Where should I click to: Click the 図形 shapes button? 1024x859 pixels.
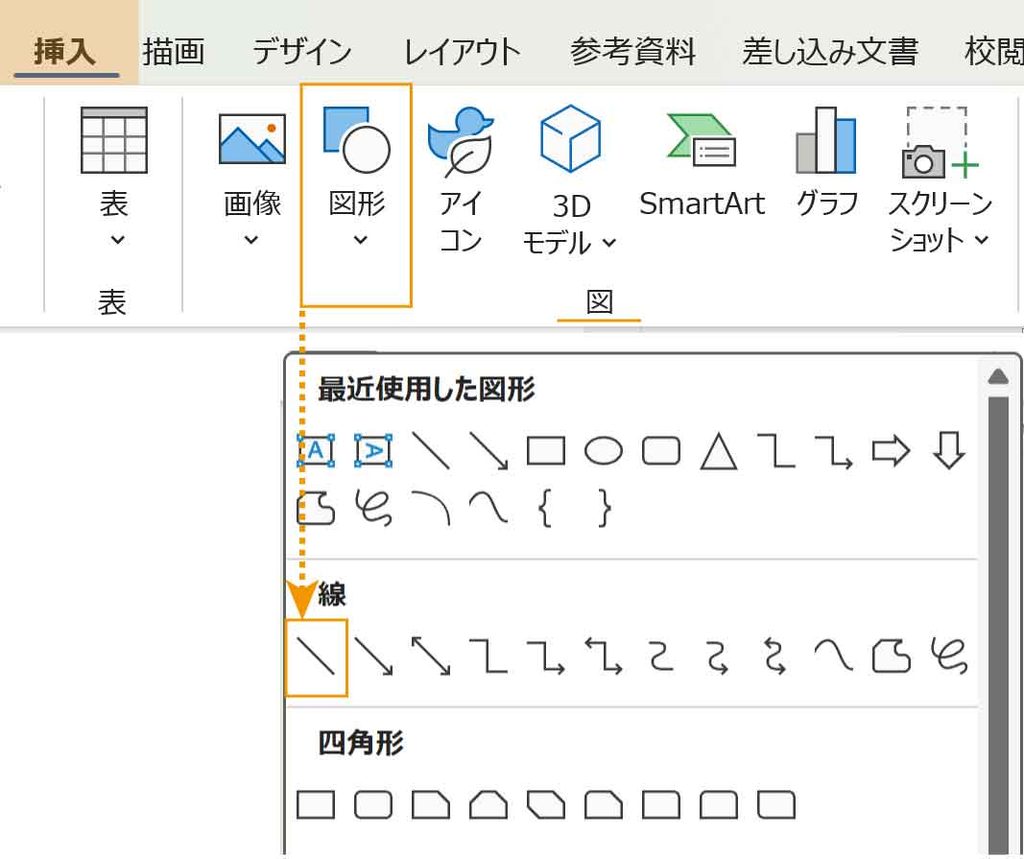pos(357,194)
